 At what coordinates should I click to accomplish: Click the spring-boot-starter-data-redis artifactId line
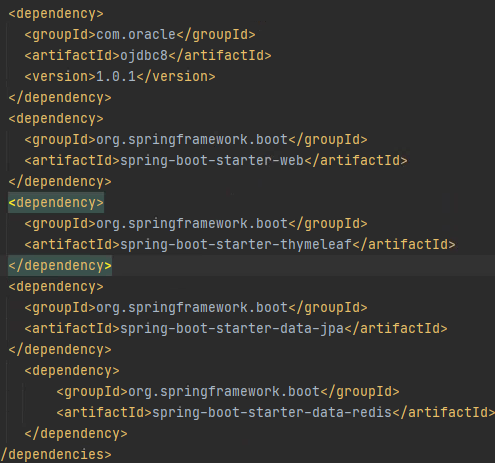point(276,413)
